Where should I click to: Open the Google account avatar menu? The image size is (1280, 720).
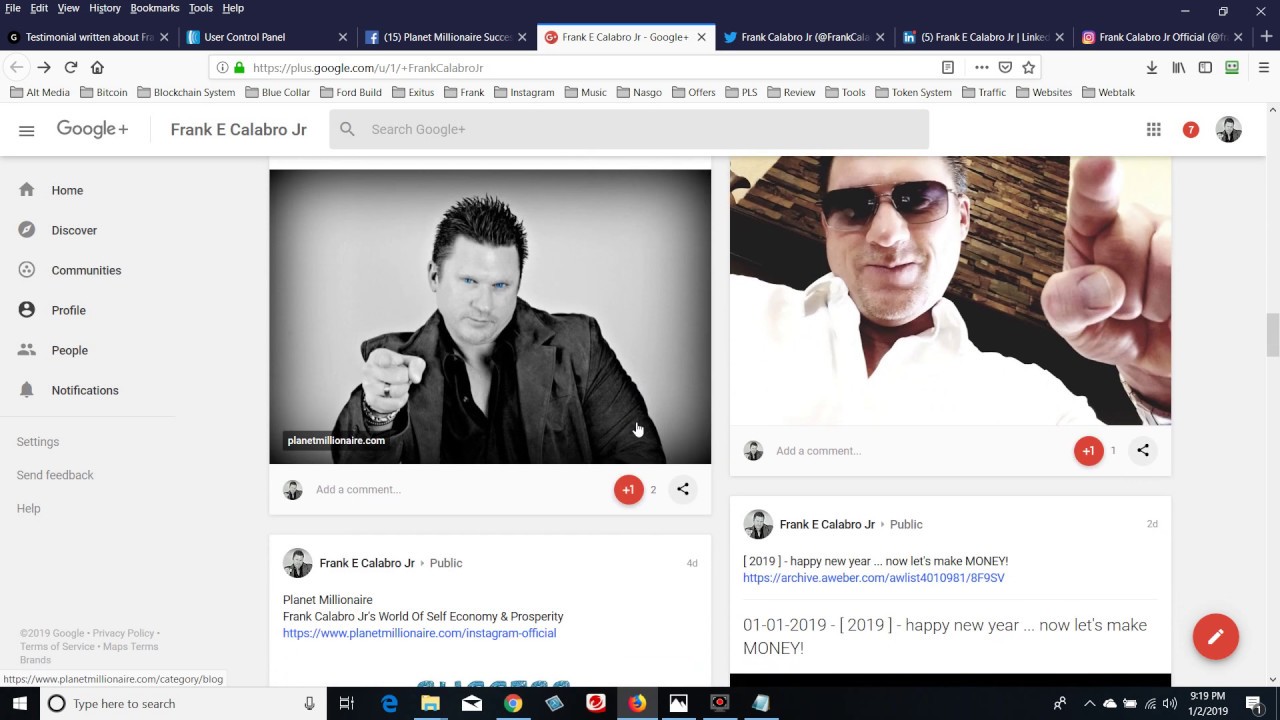point(1228,129)
